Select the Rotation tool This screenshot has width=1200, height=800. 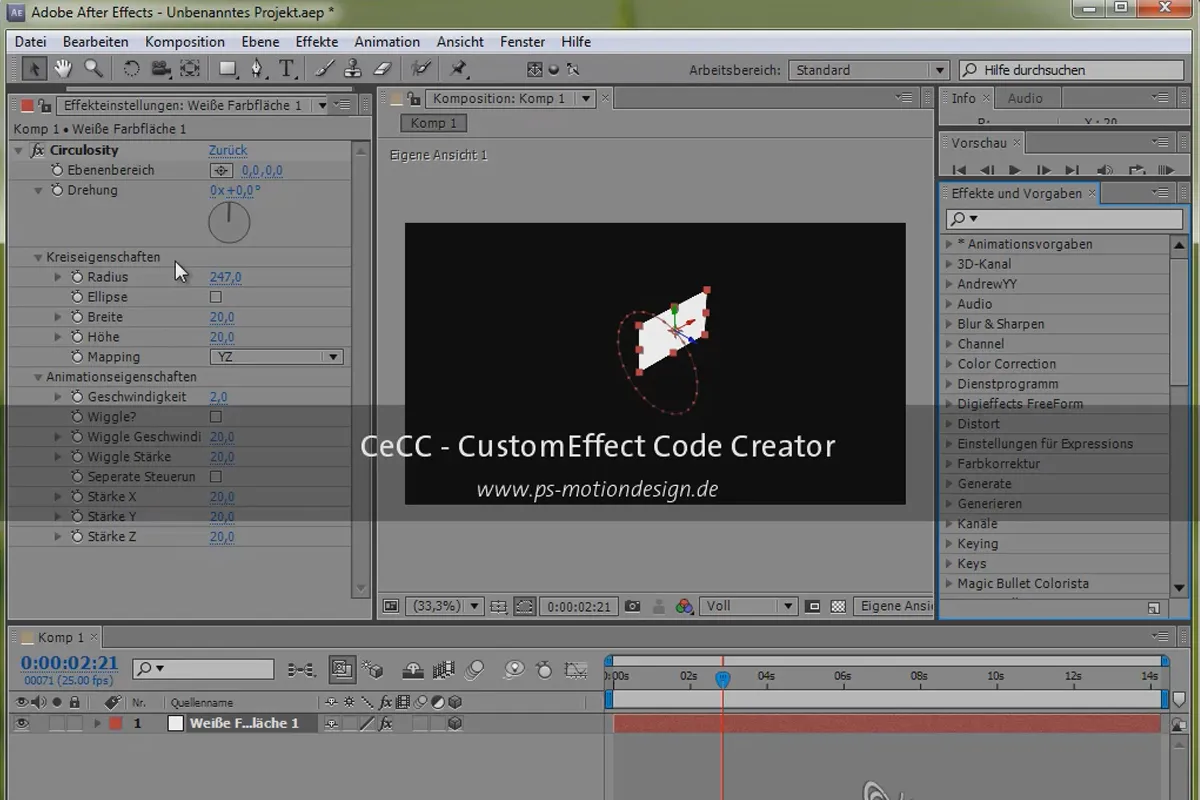pyautogui.click(x=131, y=68)
